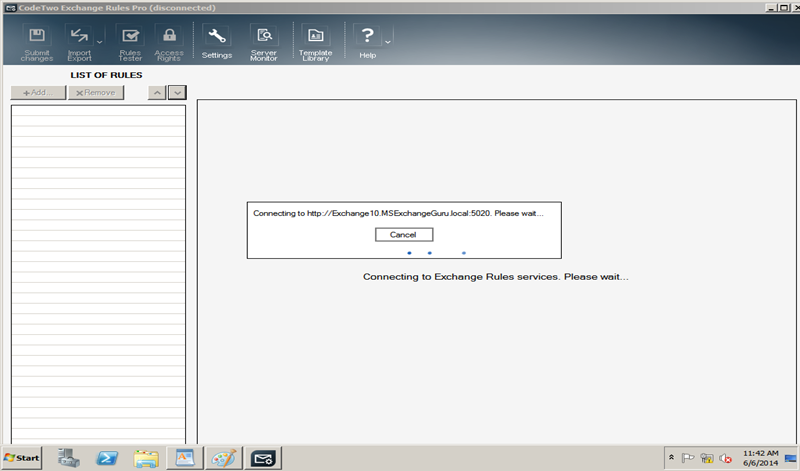
Task: Launch PowerShell from the taskbar
Action: (107, 458)
